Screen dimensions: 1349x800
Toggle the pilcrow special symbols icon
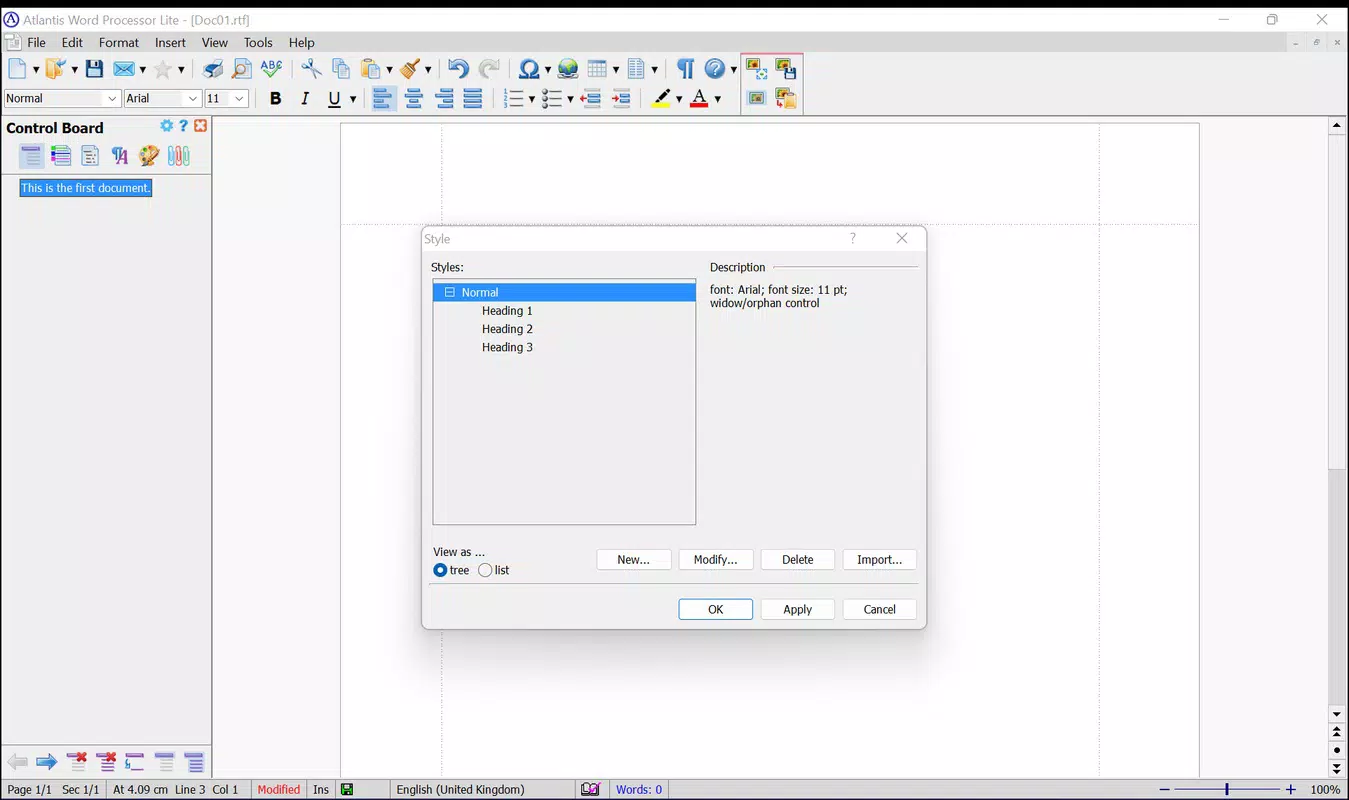click(x=685, y=69)
